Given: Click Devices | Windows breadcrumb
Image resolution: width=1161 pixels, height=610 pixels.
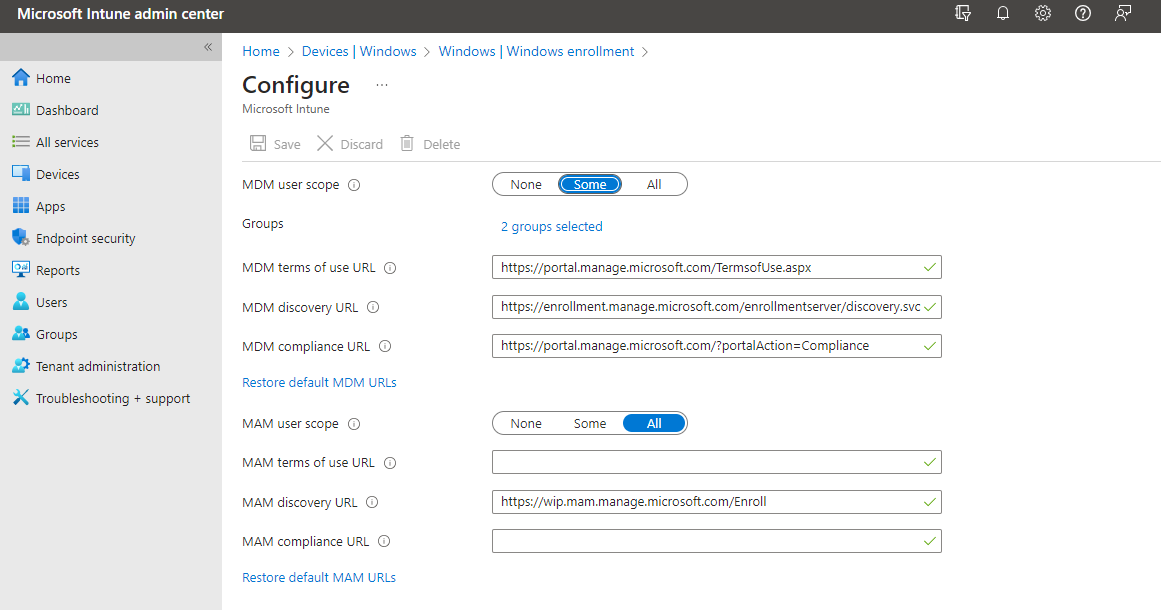Looking at the screenshot, I should pos(359,51).
